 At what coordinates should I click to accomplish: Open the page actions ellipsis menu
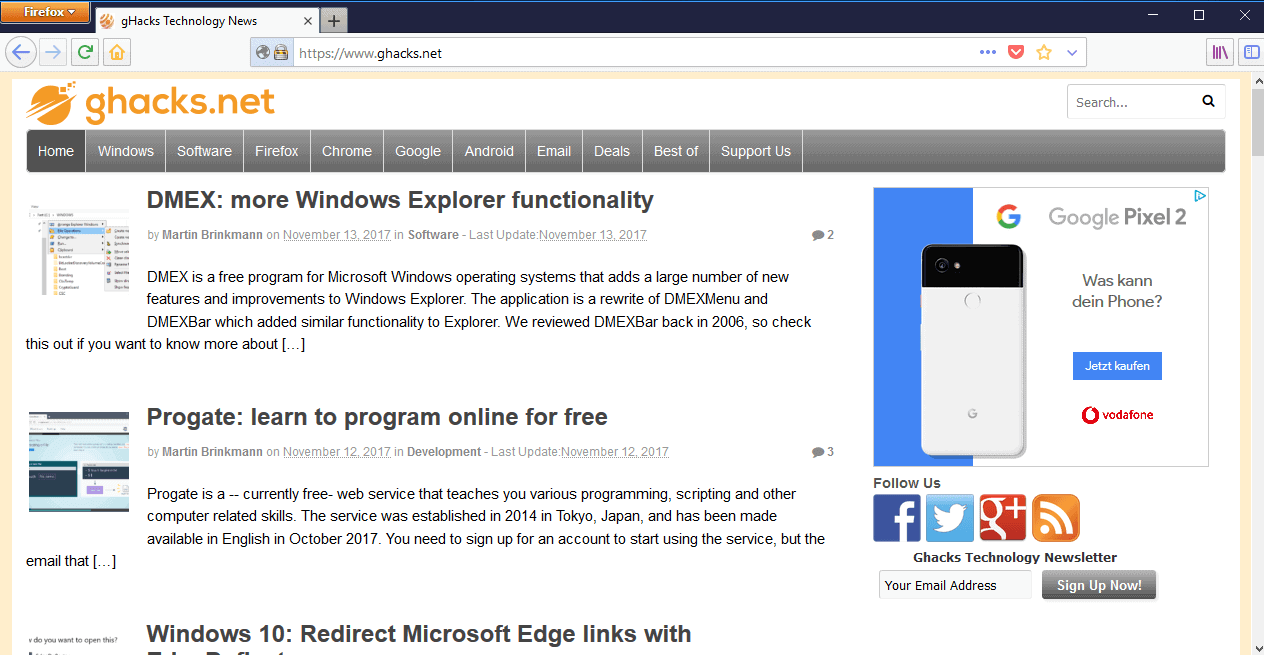[987, 51]
